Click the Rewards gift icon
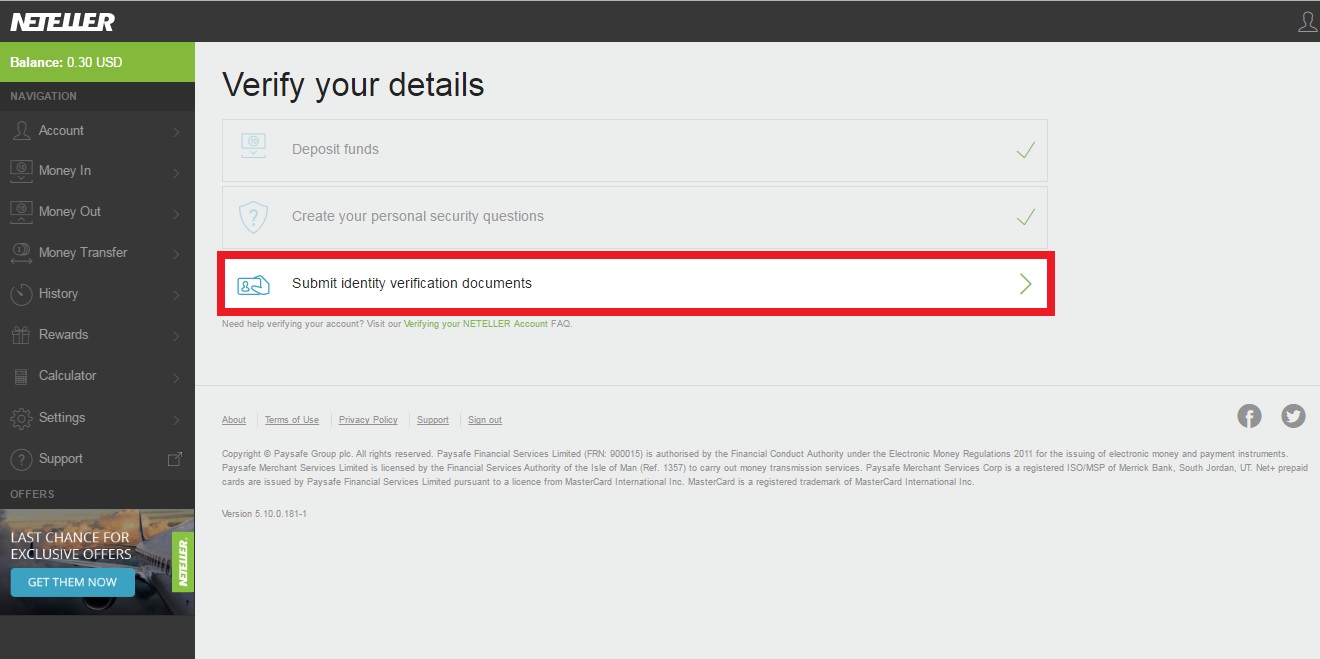 (21, 334)
